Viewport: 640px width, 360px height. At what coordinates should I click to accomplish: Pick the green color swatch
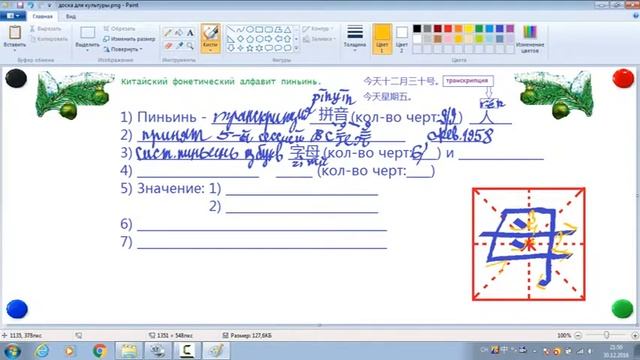(479, 29)
